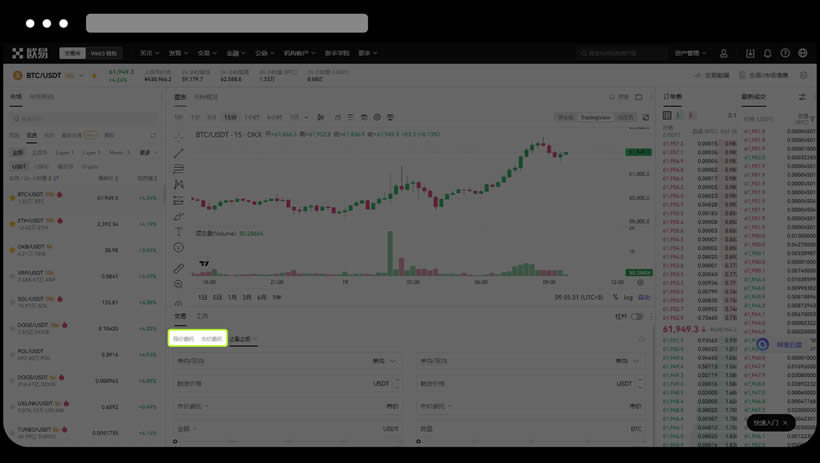This screenshot has width=820, height=463.
Task: Toggle the leverage switch in trade panel
Action: click(x=636, y=316)
